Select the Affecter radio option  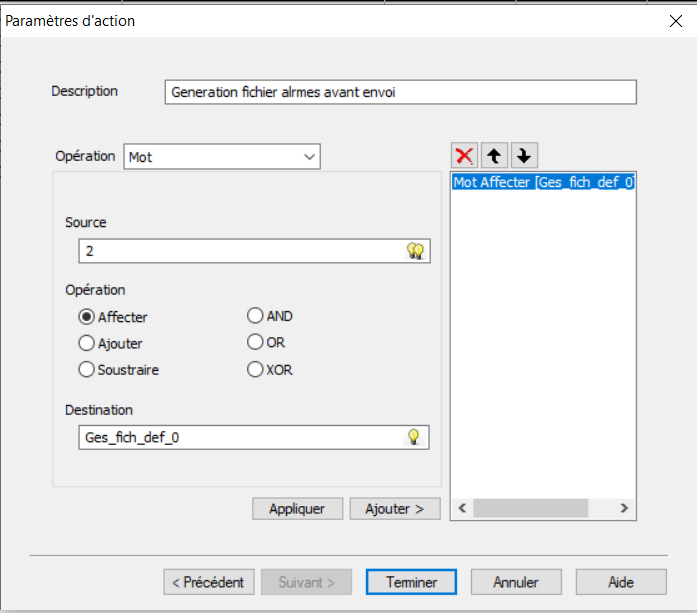87,317
